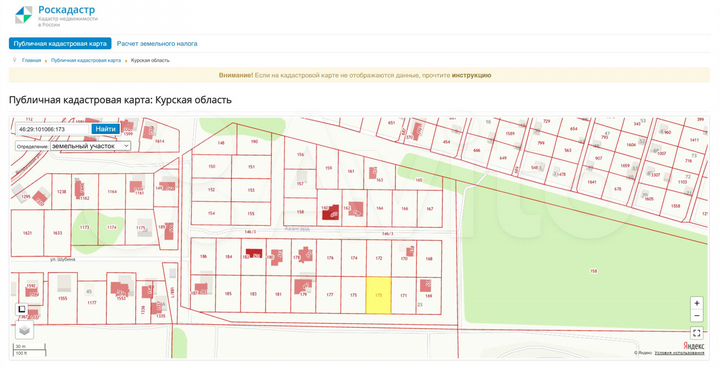Click the Яндекс logo on the map

(x=693, y=345)
